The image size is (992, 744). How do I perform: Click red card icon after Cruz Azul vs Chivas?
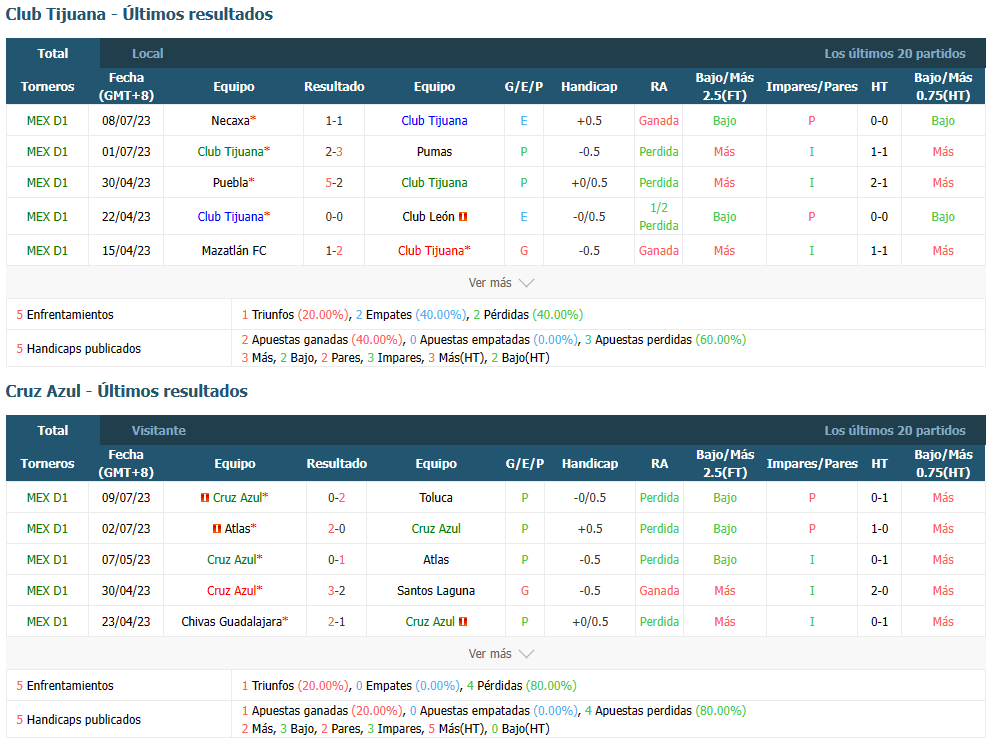463,622
